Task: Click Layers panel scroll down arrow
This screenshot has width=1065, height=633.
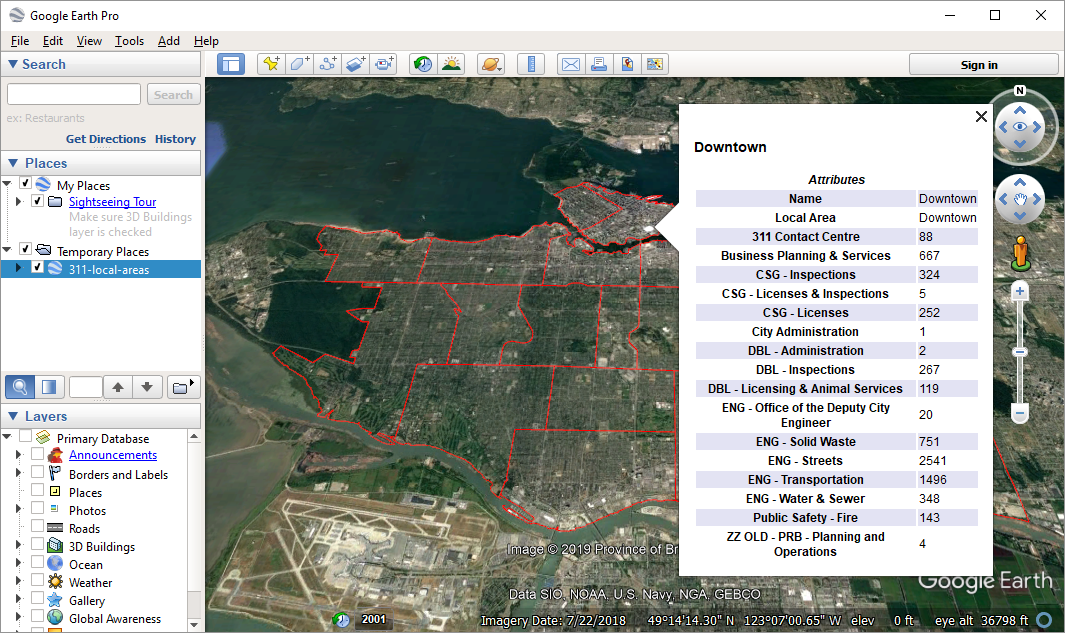Action: (x=194, y=624)
